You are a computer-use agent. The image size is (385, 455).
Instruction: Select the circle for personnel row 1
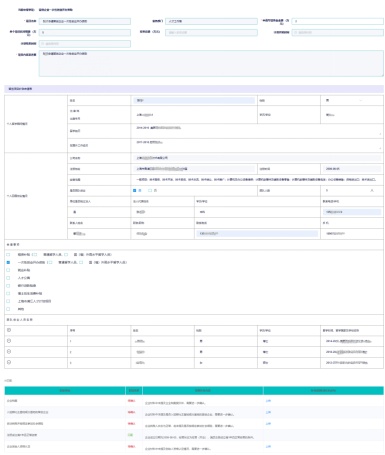(9, 341)
